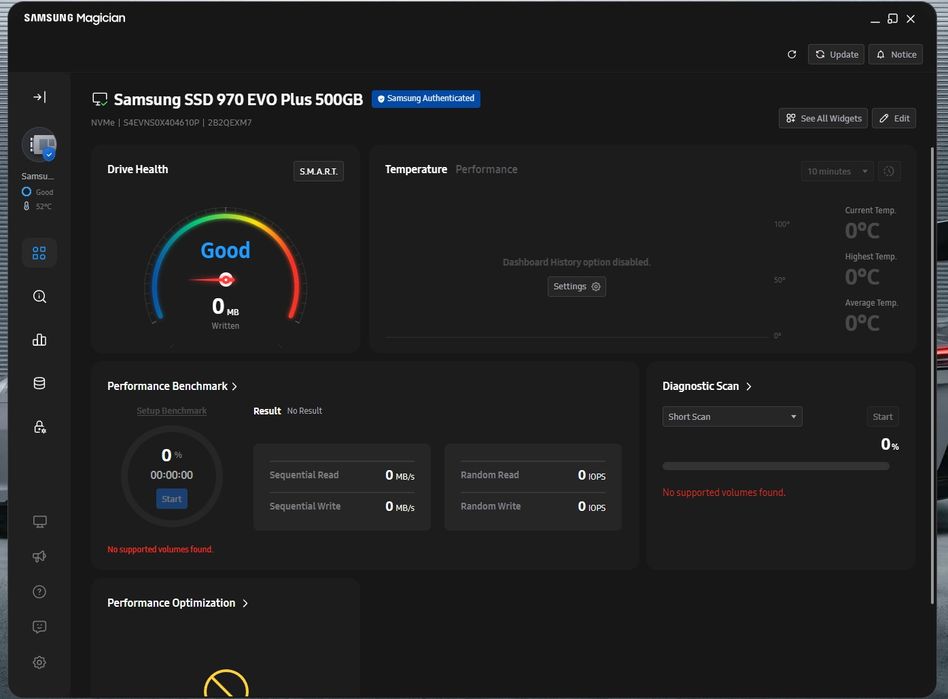Click See All Widgets
Image resolution: width=948 pixels, height=699 pixels.
[823, 119]
